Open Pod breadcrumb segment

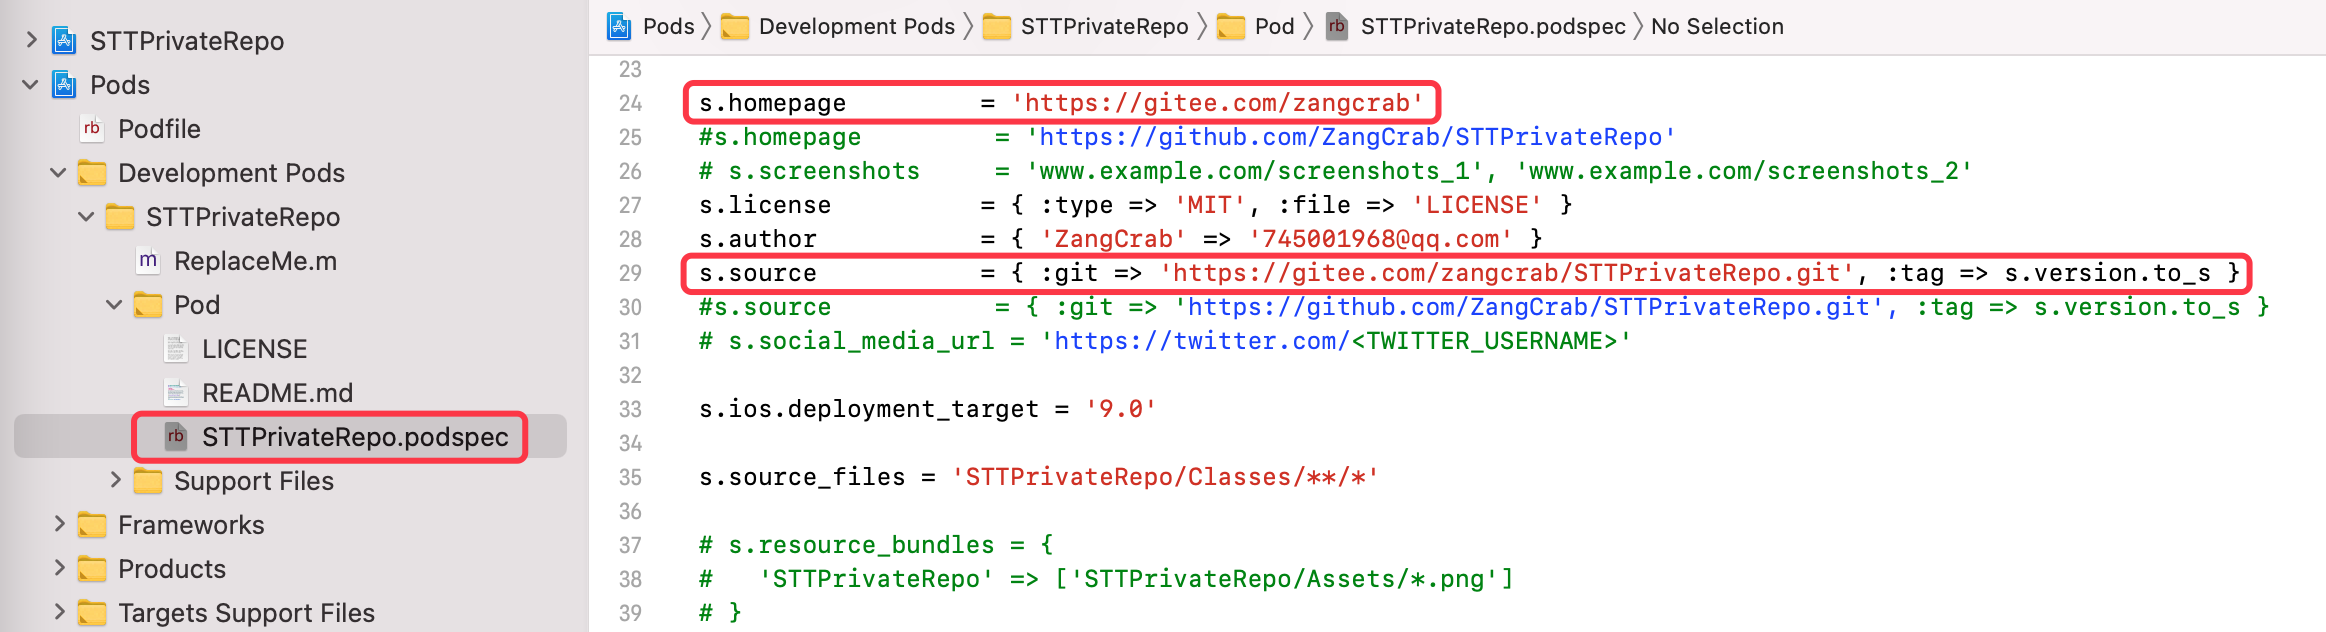[x=1275, y=27]
